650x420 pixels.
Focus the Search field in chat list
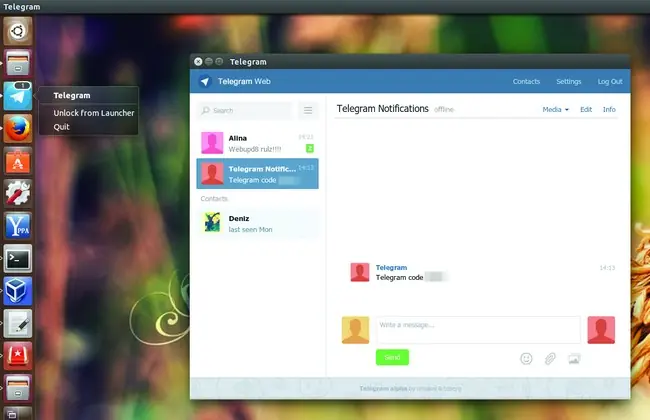coord(244,110)
